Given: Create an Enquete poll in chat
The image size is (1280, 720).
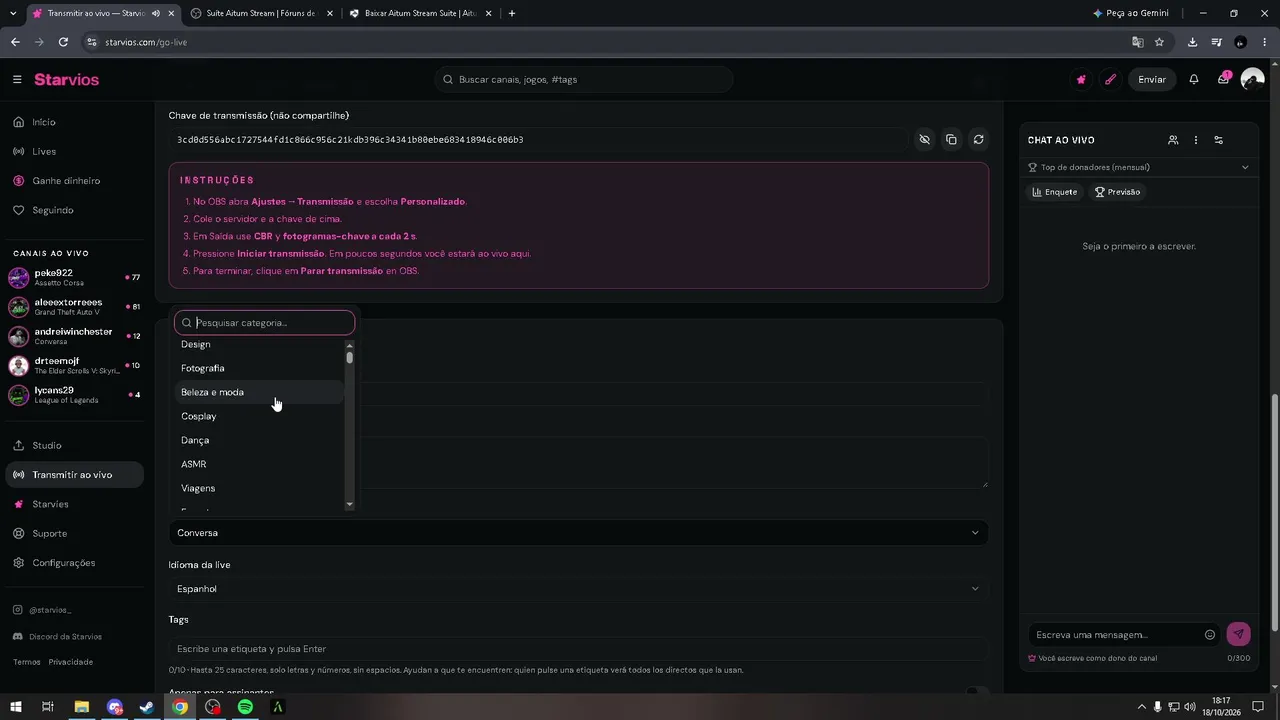Looking at the screenshot, I should tap(1055, 192).
